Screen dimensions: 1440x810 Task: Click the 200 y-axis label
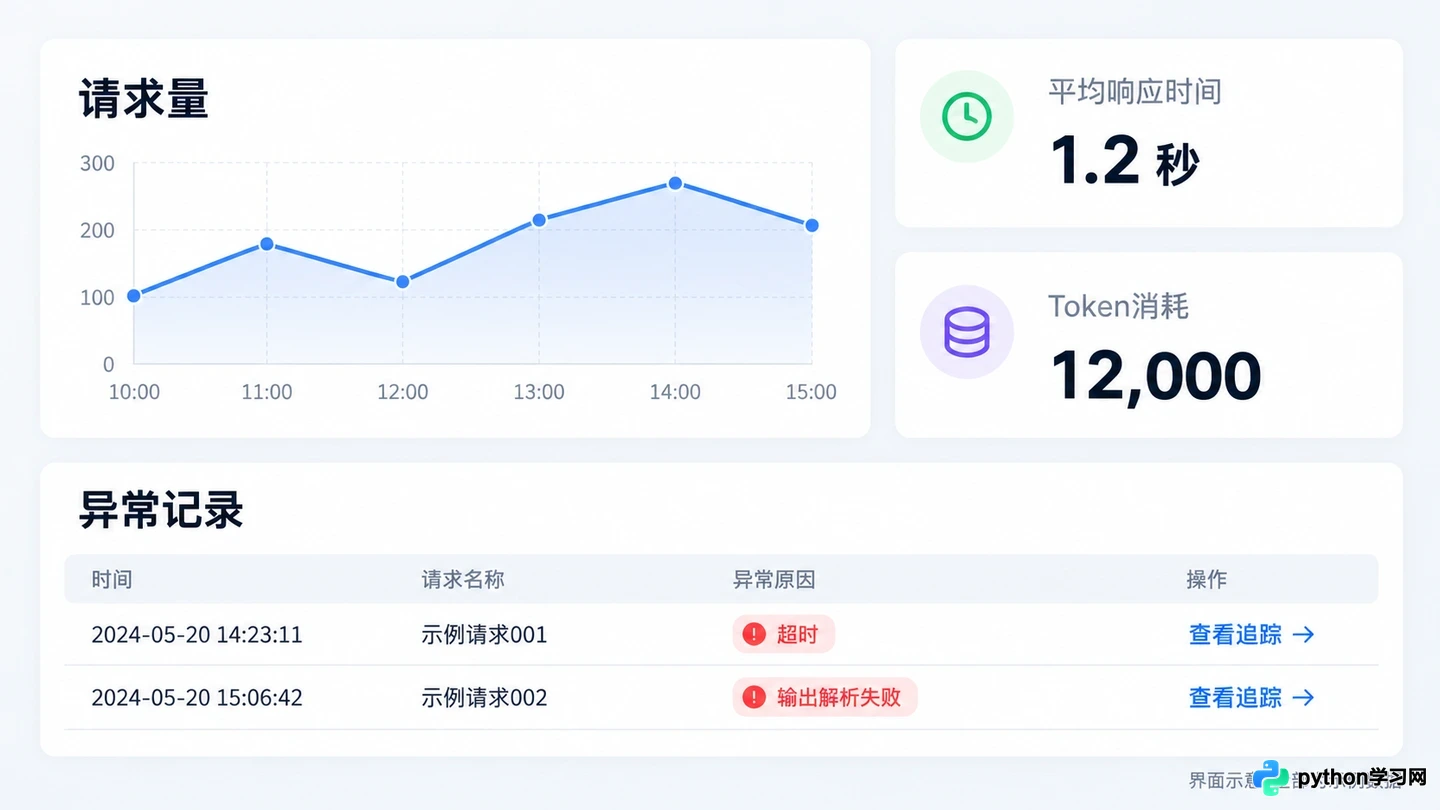coord(97,230)
